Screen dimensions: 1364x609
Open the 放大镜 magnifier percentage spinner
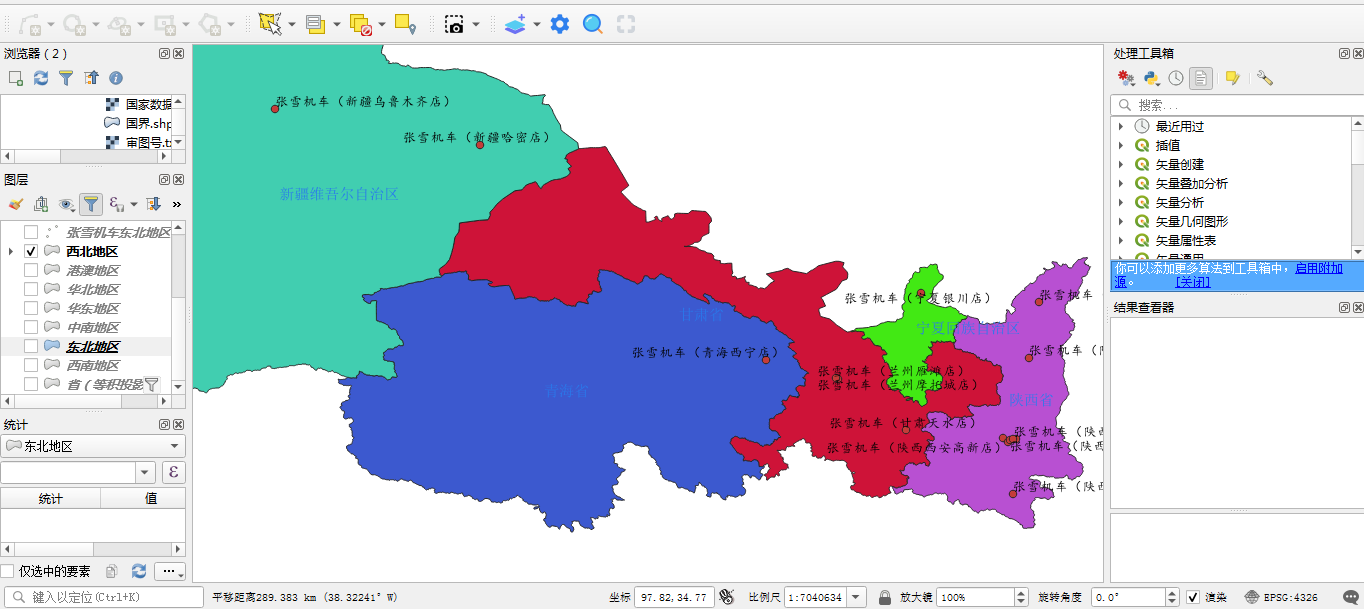click(1021, 597)
